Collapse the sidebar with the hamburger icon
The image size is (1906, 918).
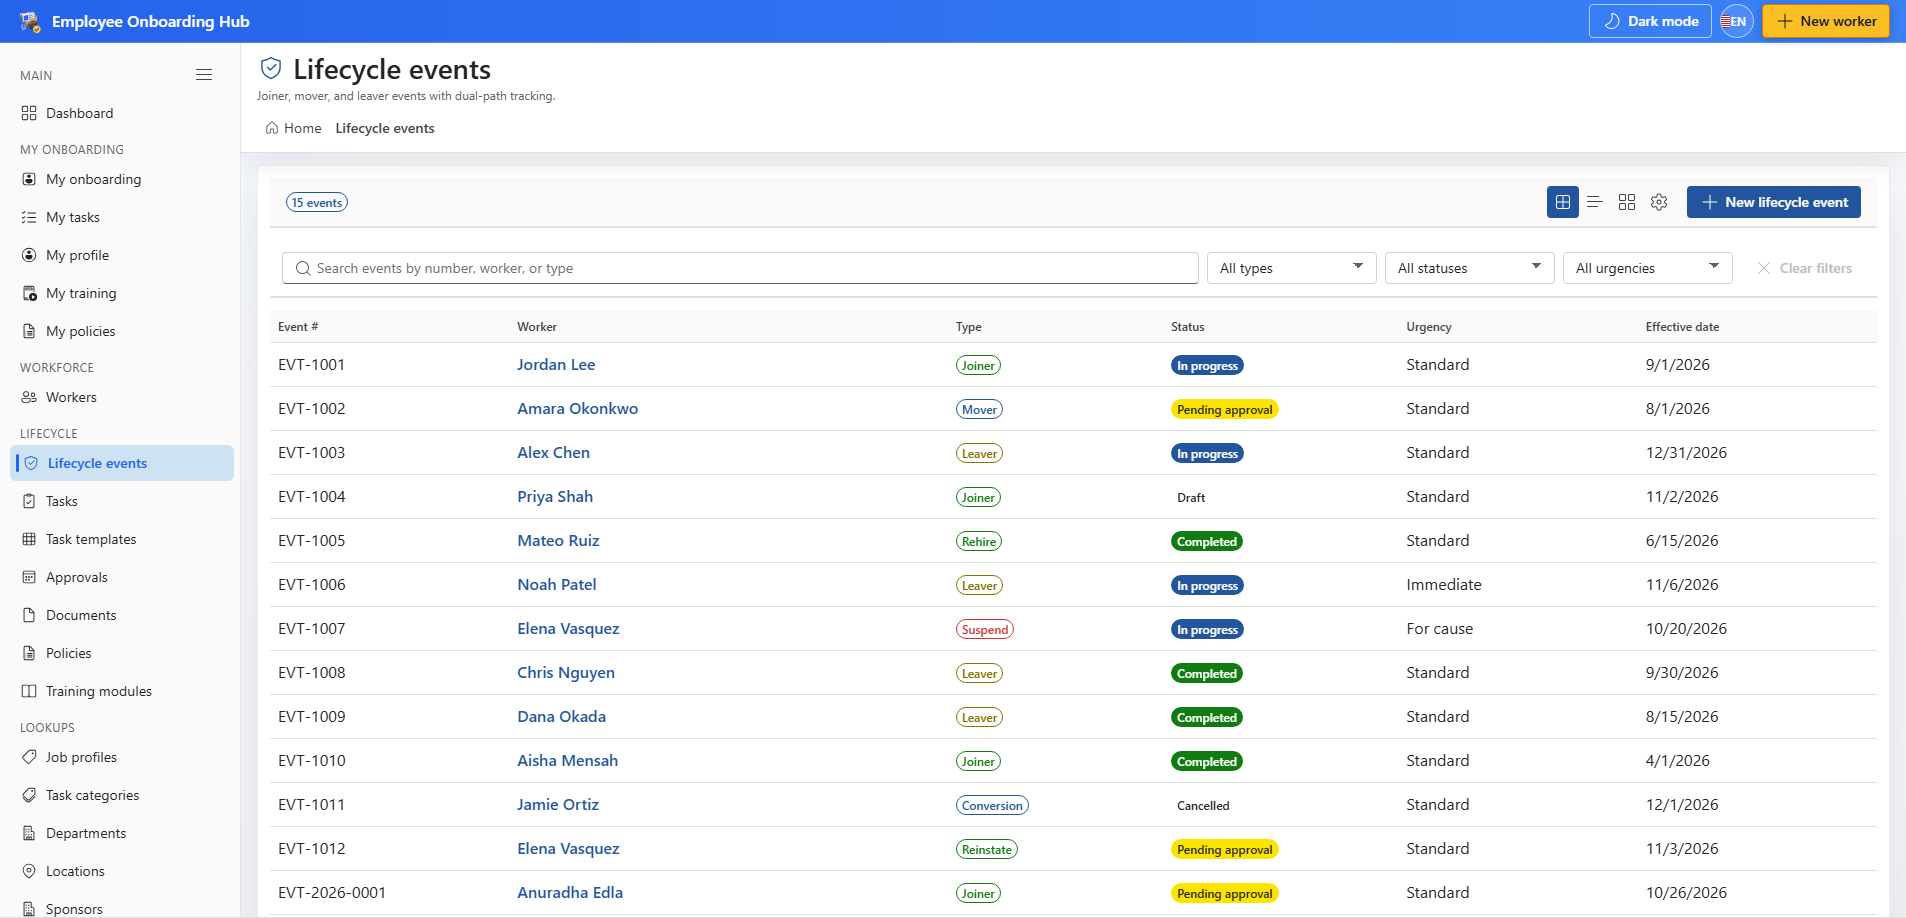coord(204,75)
